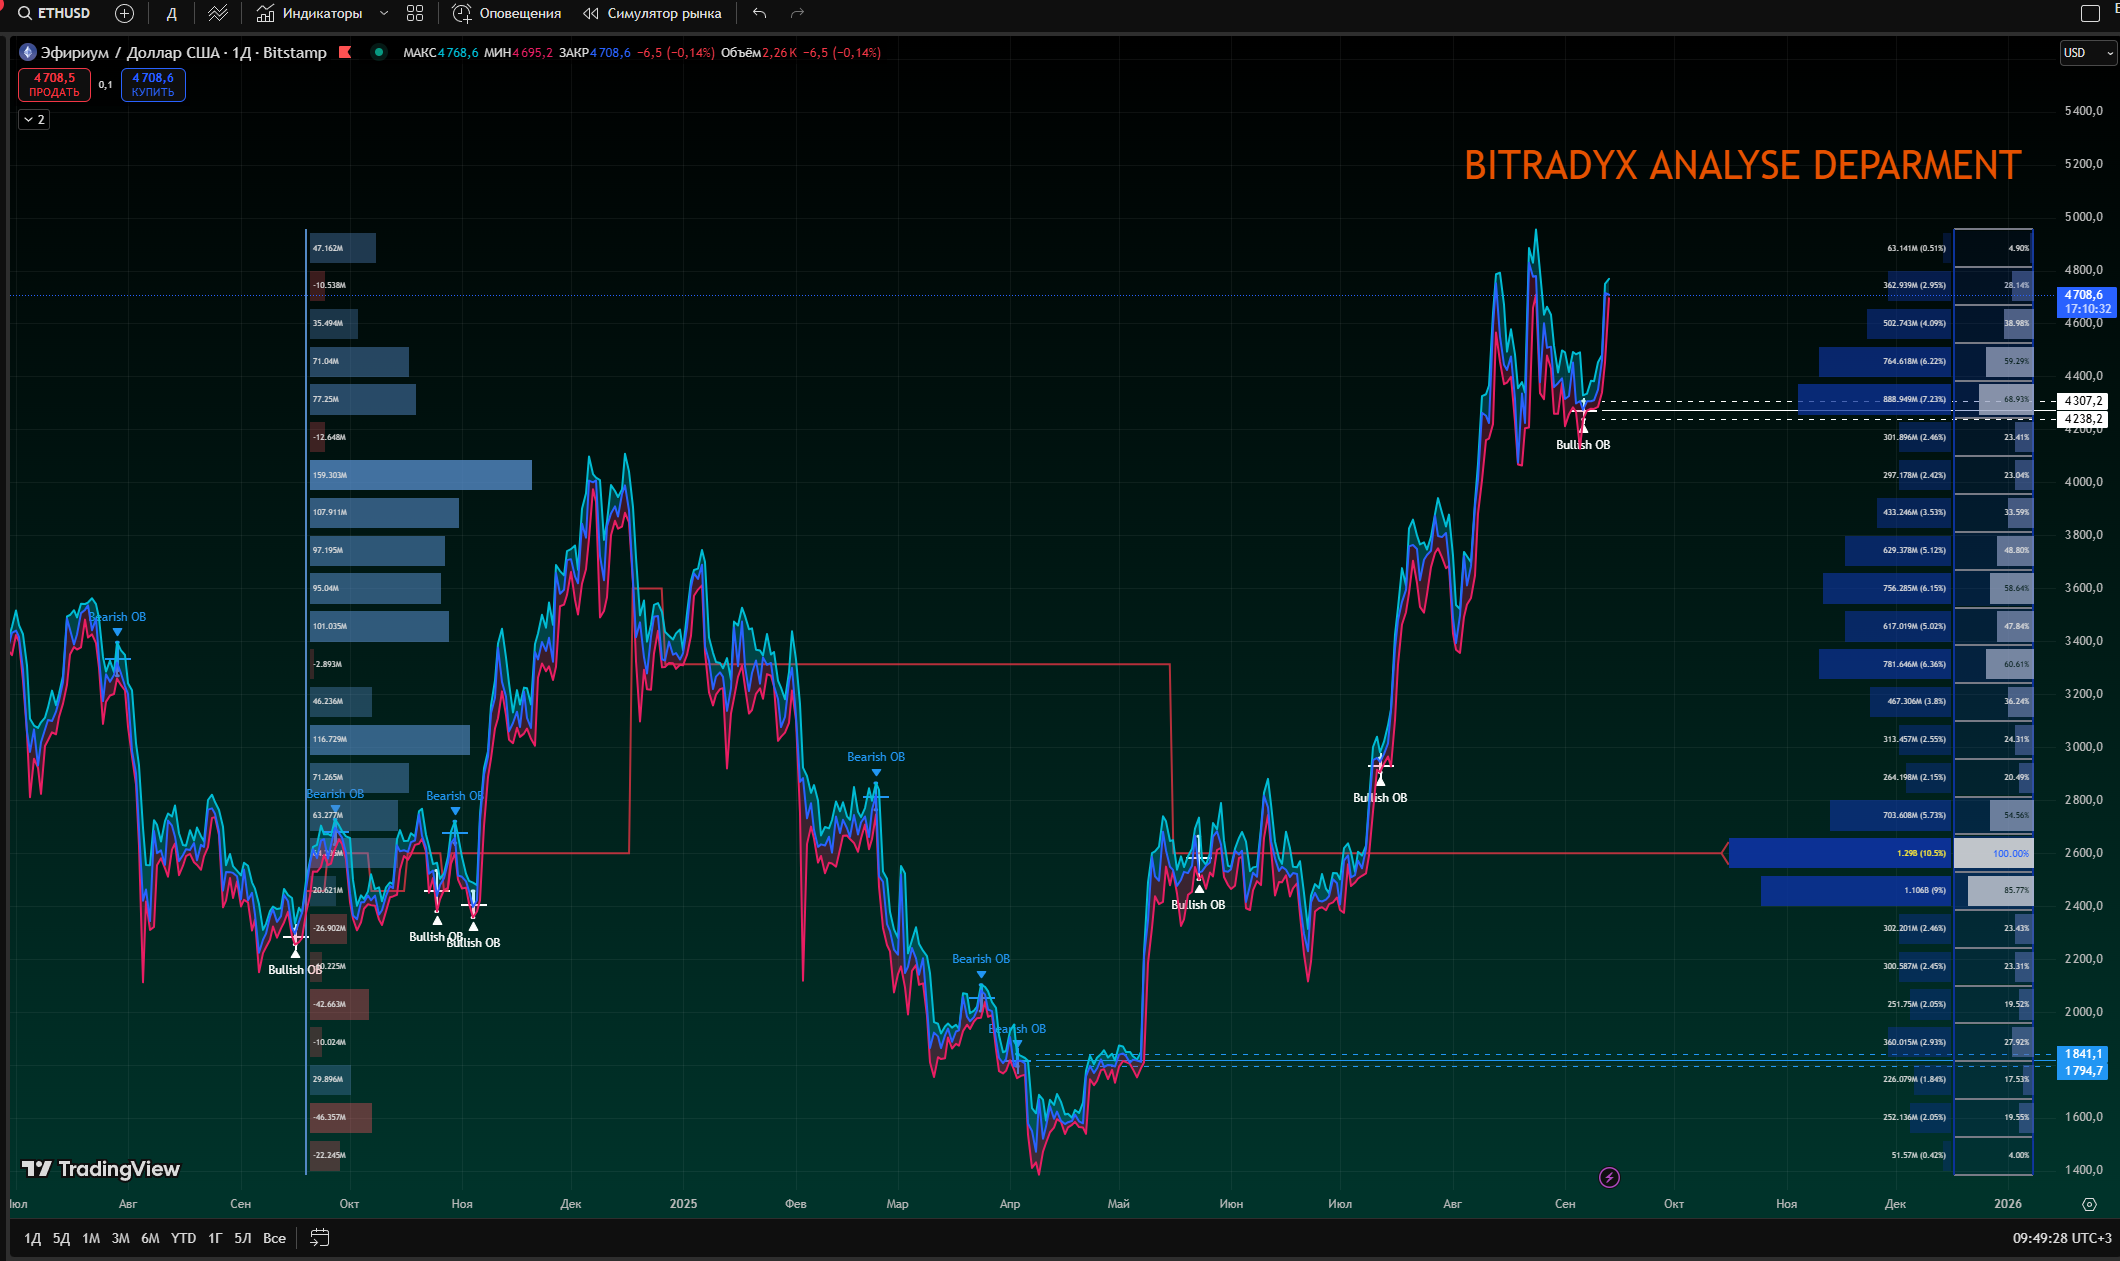The image size is (2120, 1261).
Task: Open the price scale settings gear icon
Action: 2089,1204
